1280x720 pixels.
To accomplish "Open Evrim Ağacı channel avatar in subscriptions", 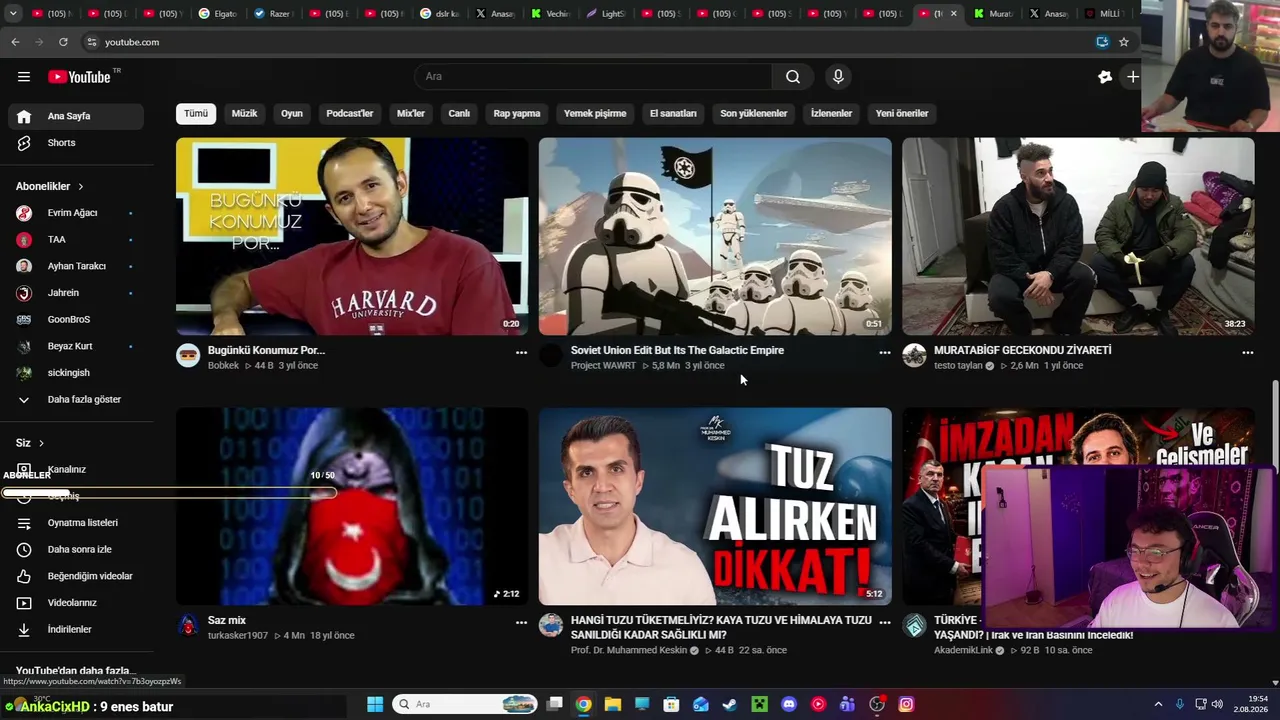I will click(x=25, y=213).
